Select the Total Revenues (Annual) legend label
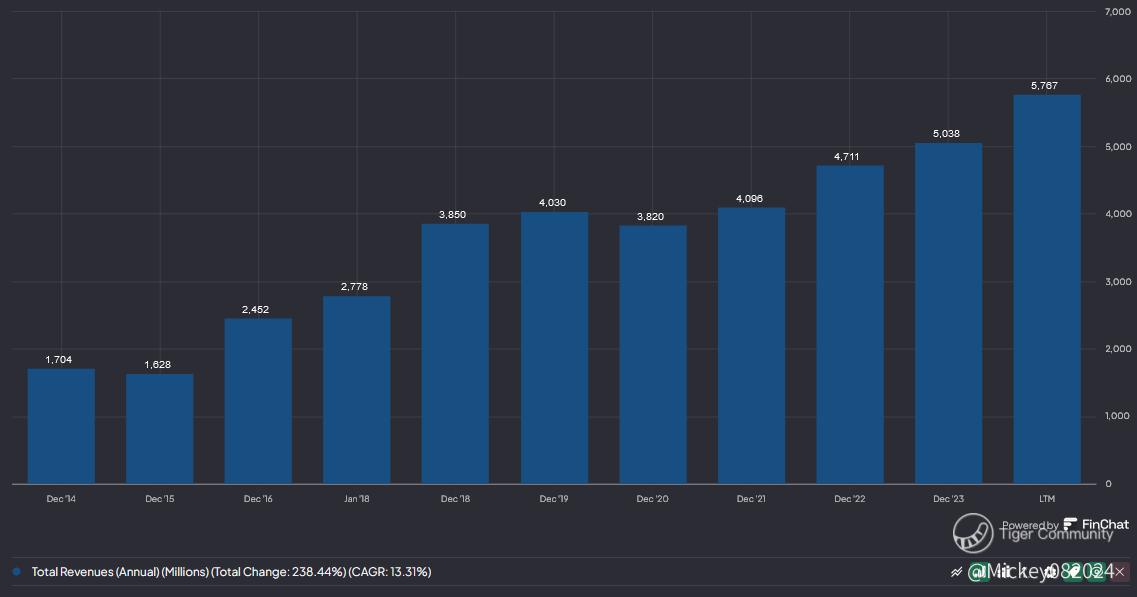The height and width of the screenshot is (597, 1137). (231, 572)
